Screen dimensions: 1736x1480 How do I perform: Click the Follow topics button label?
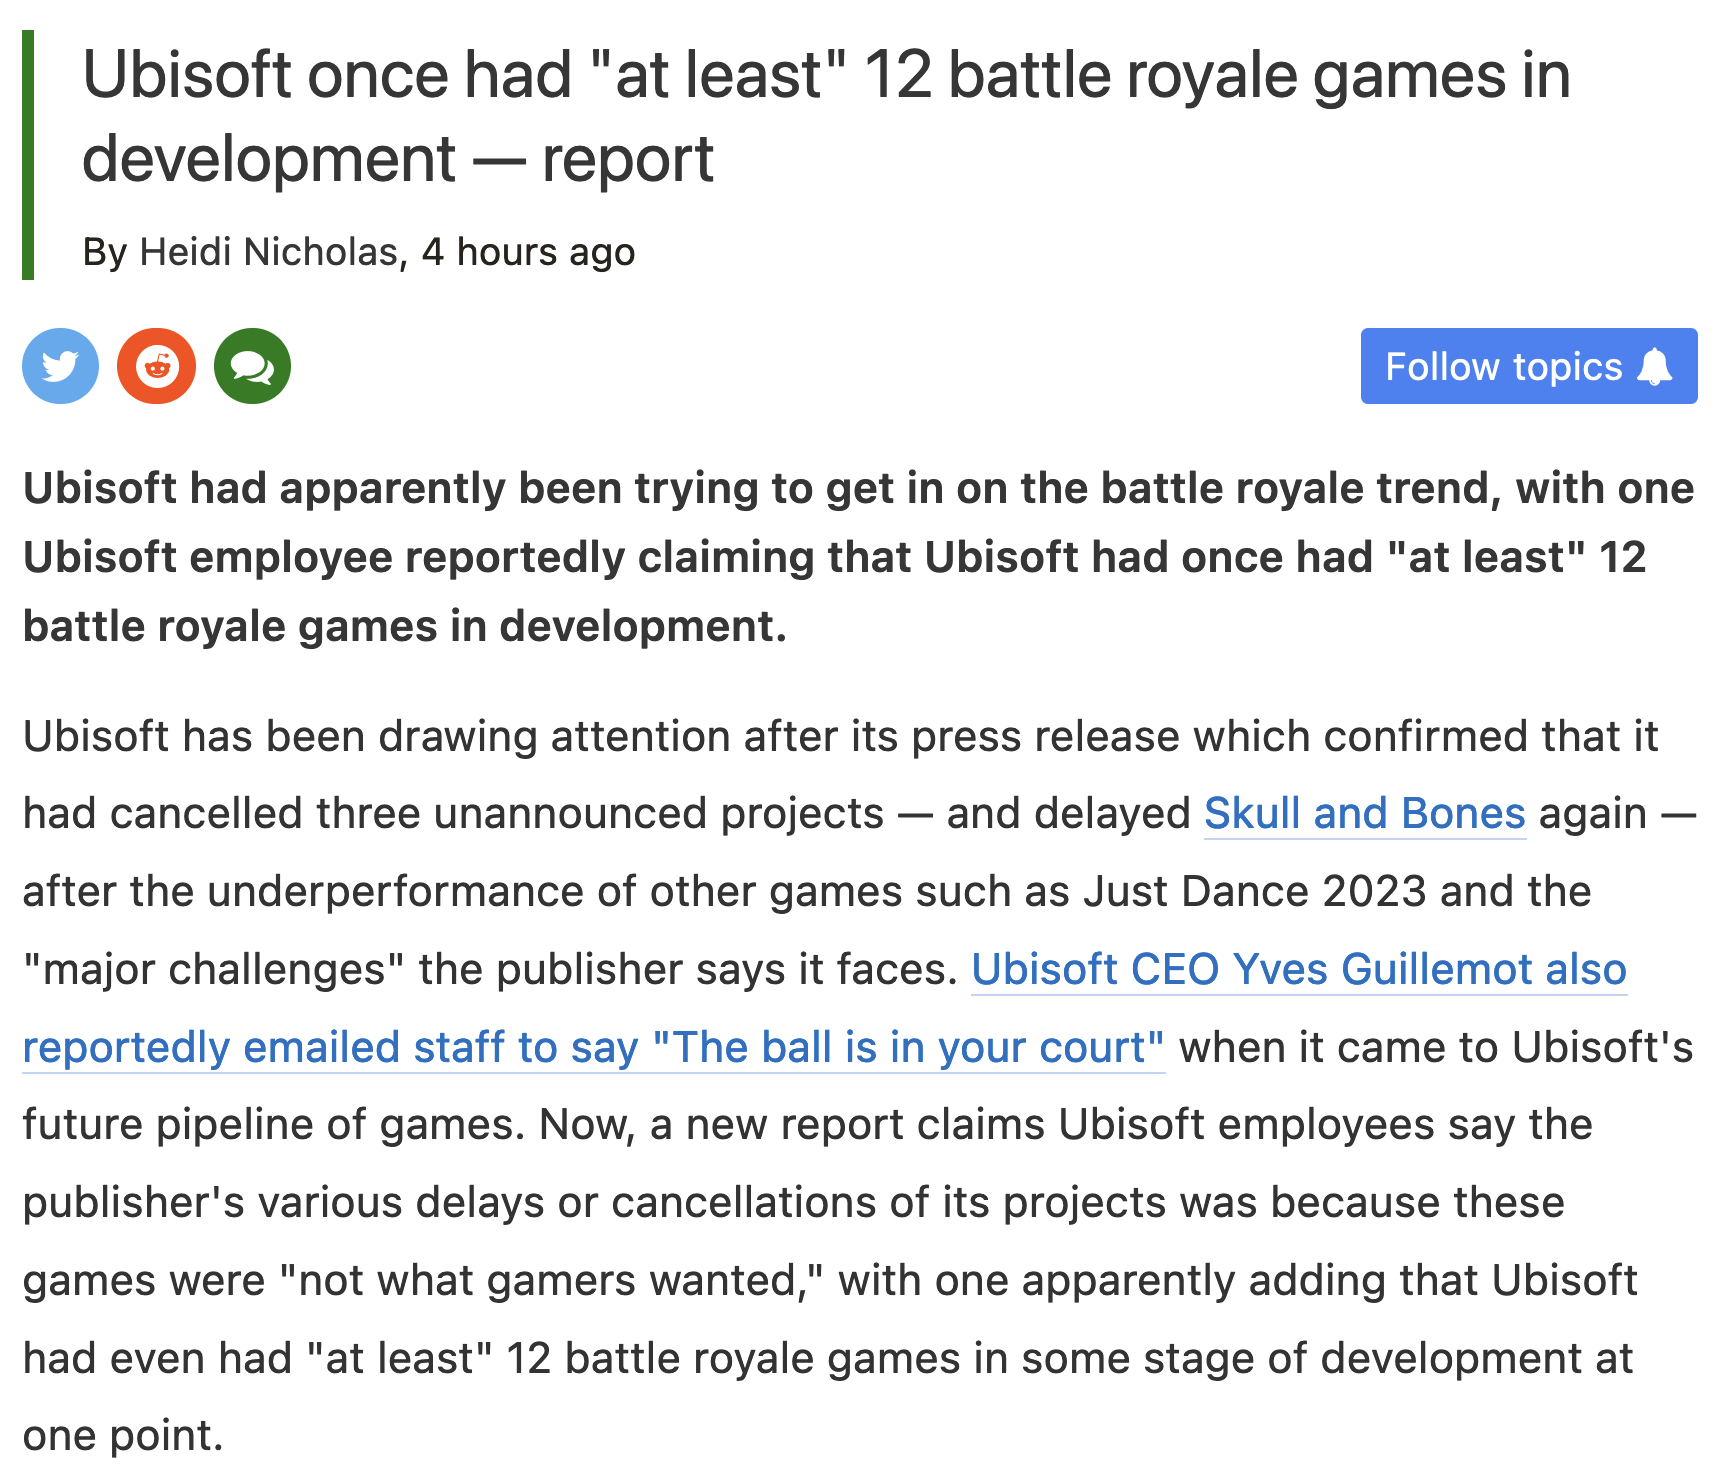pyautogui.click(x=1503, y=367)
